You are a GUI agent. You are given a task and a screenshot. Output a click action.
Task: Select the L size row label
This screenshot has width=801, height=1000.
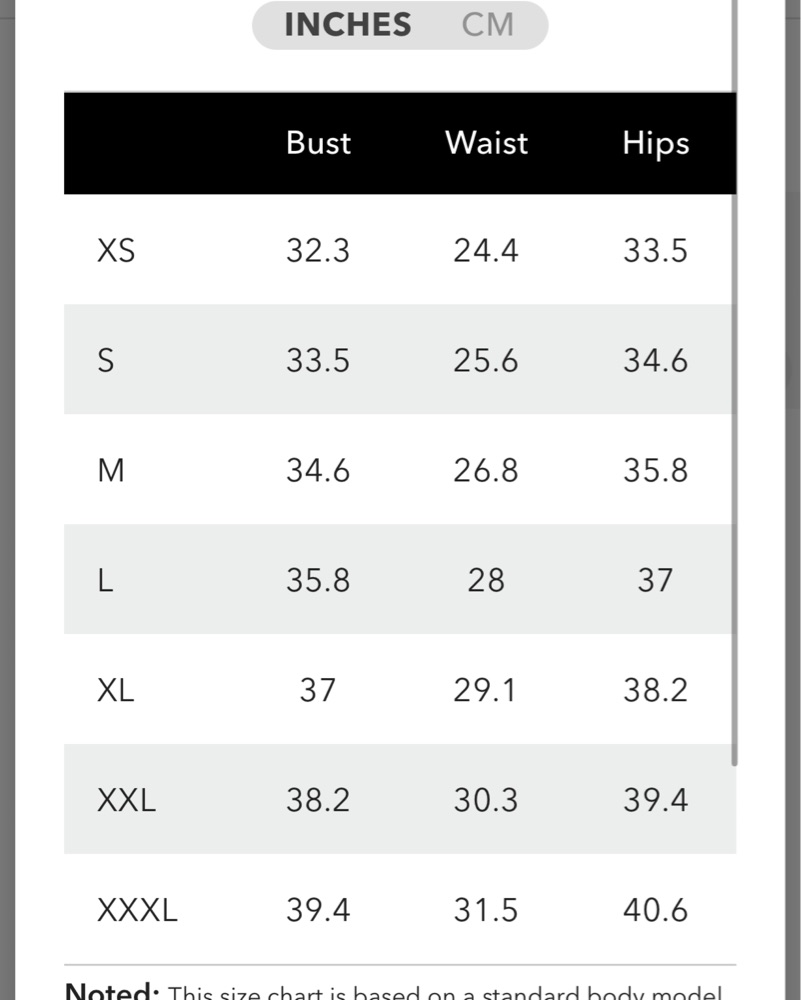click(x=105, y=580)
